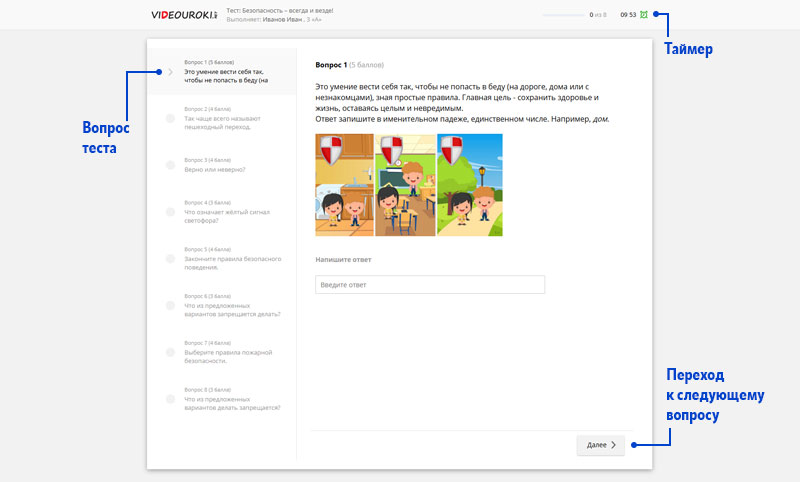The image size is (800, 482).
Task: Click the Videouroki logo in the header
Action: point(184,15)
